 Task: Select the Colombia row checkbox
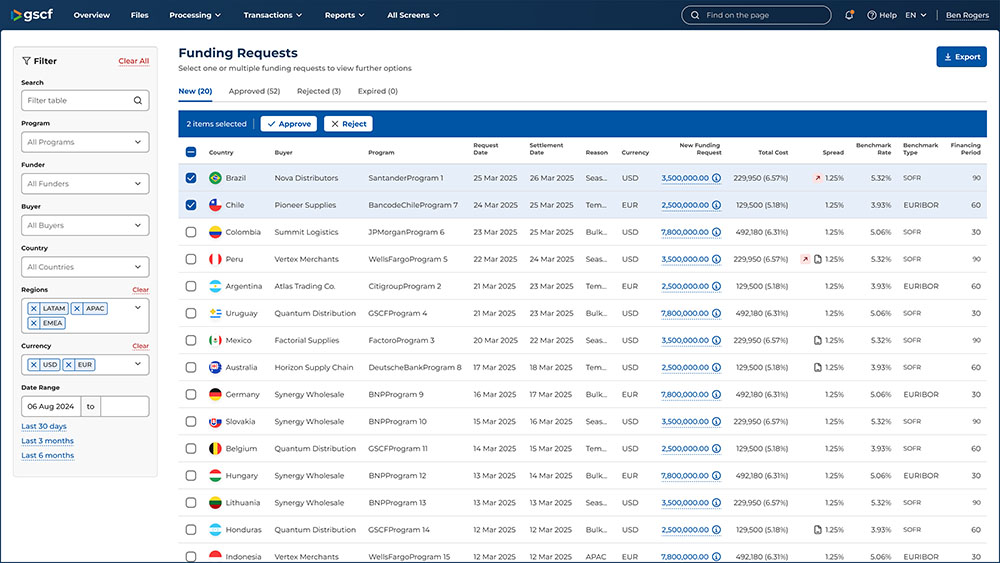click(x=191, y=232)
